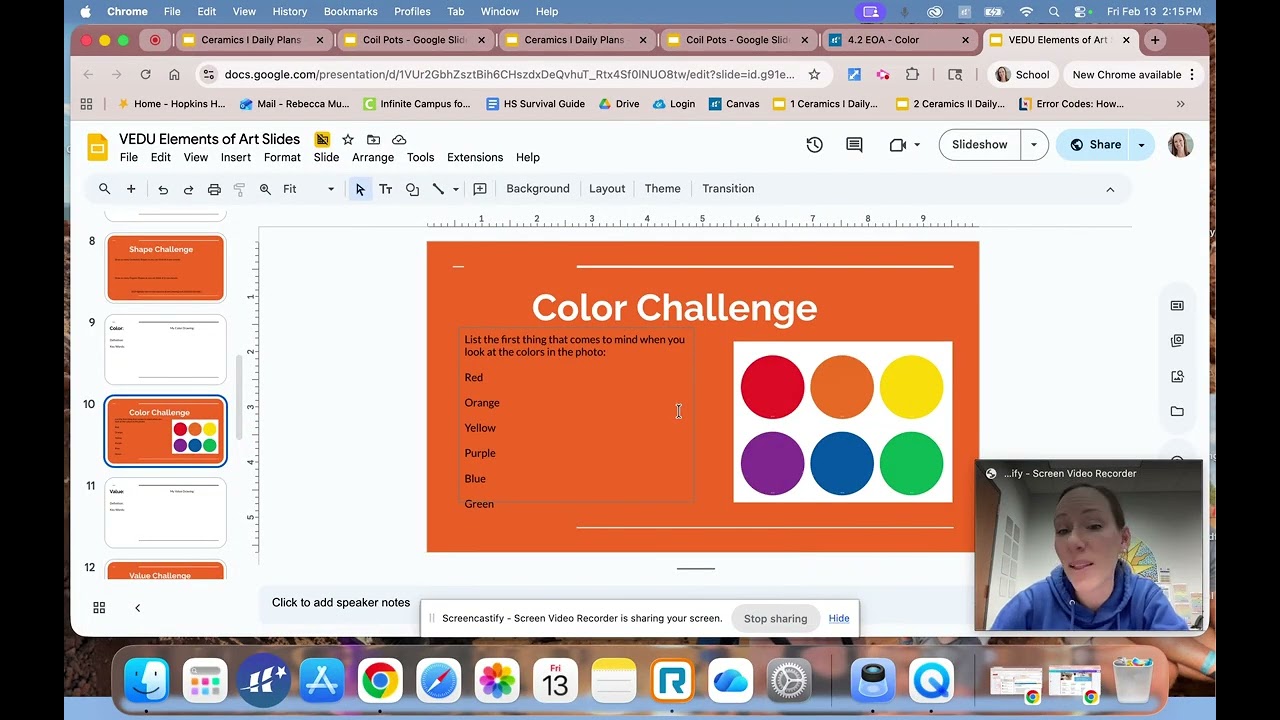Open Photos app in the Dock
The width and height of the screenshot is (1280, 720).
496,682
